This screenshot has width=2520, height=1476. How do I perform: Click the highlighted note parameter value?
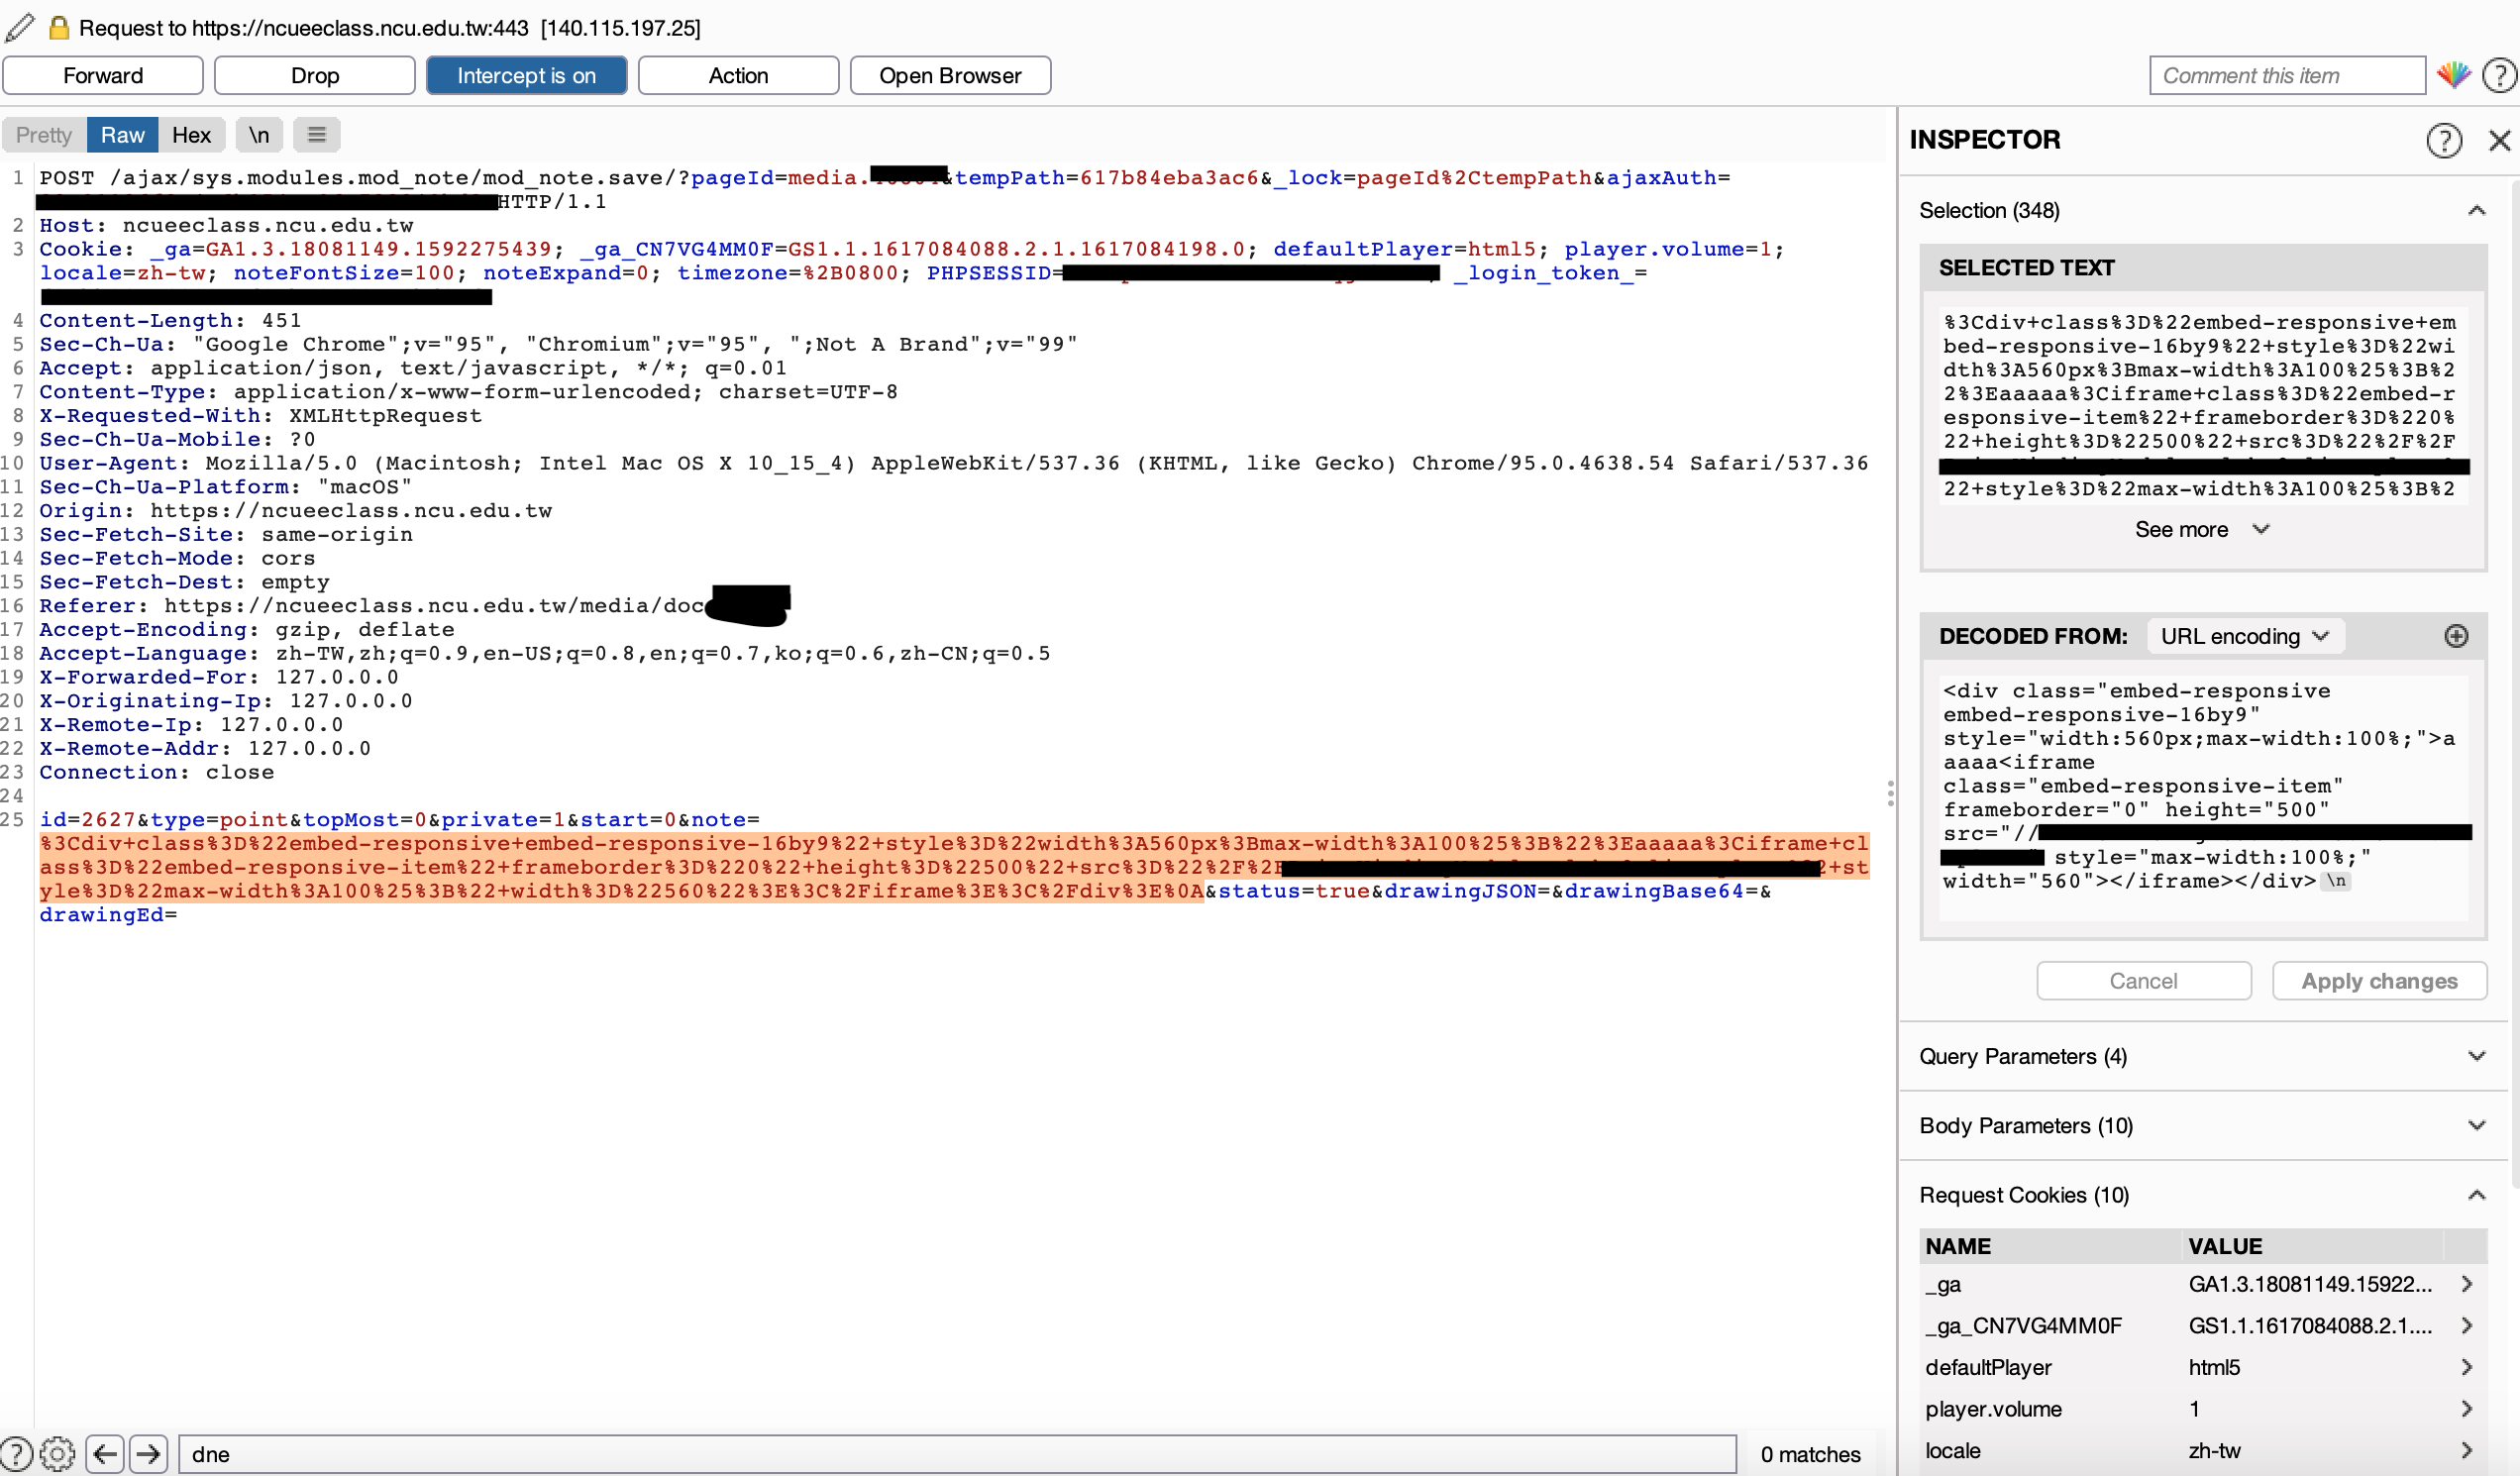(x=953, y=867)
